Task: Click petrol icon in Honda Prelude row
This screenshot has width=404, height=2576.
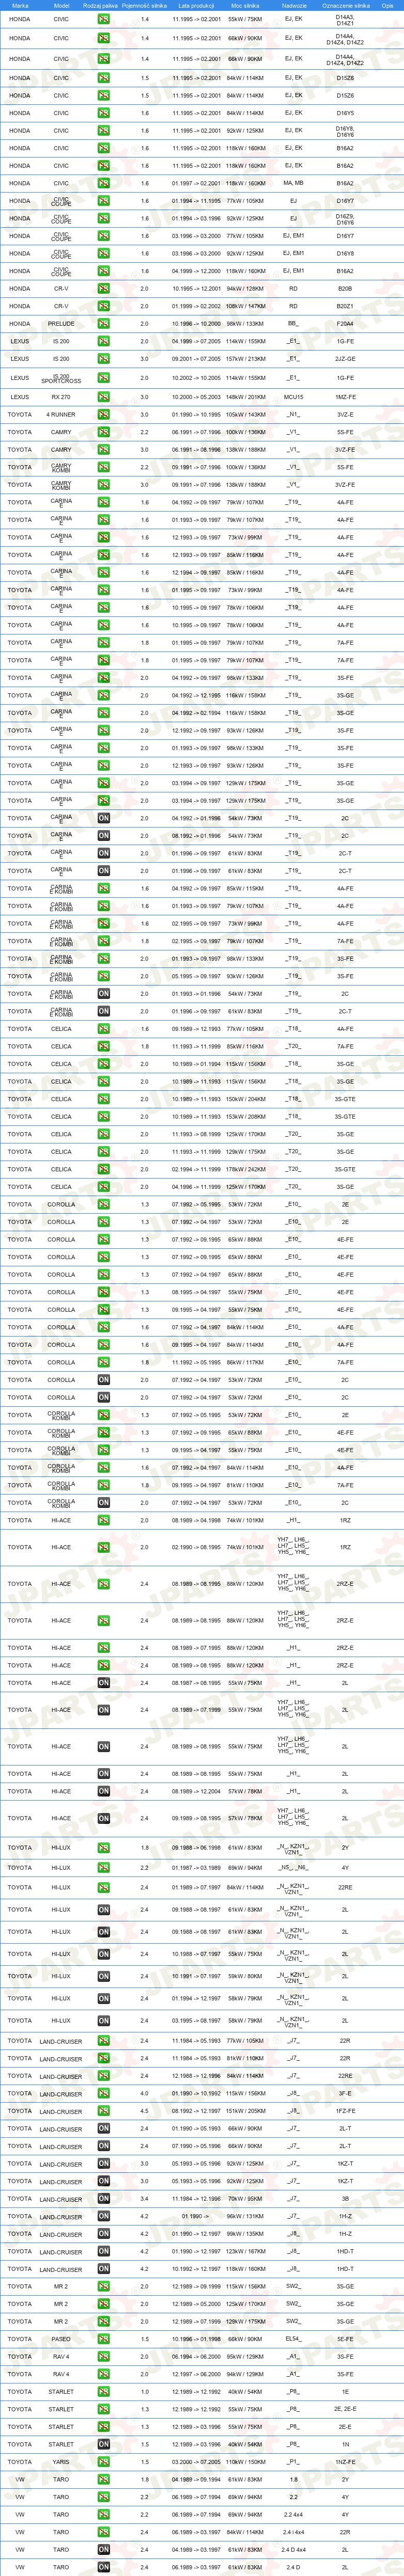Action: 104,324
